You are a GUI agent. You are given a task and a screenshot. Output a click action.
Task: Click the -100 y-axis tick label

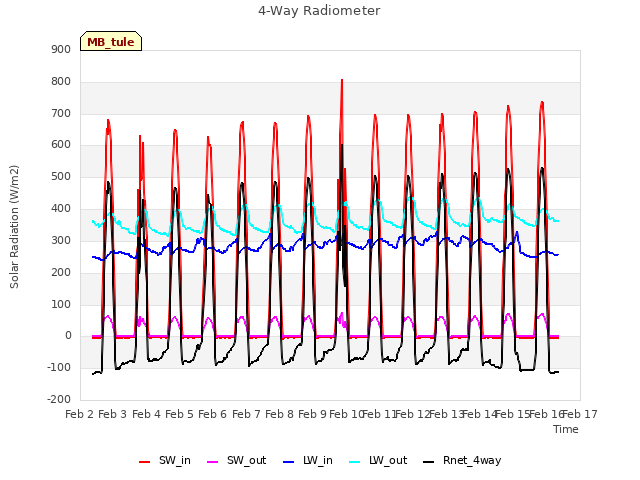pos(59,368)
